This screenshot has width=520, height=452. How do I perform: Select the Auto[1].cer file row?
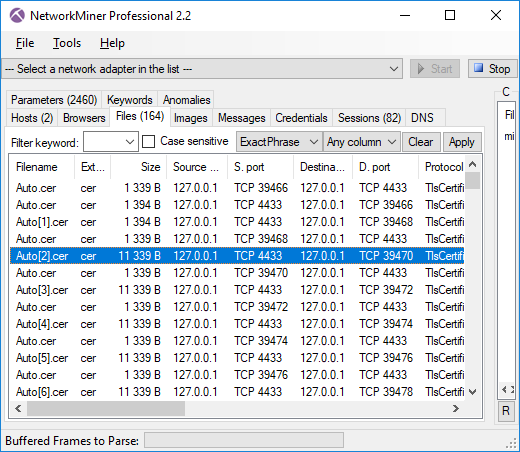(x=237, y=222)
